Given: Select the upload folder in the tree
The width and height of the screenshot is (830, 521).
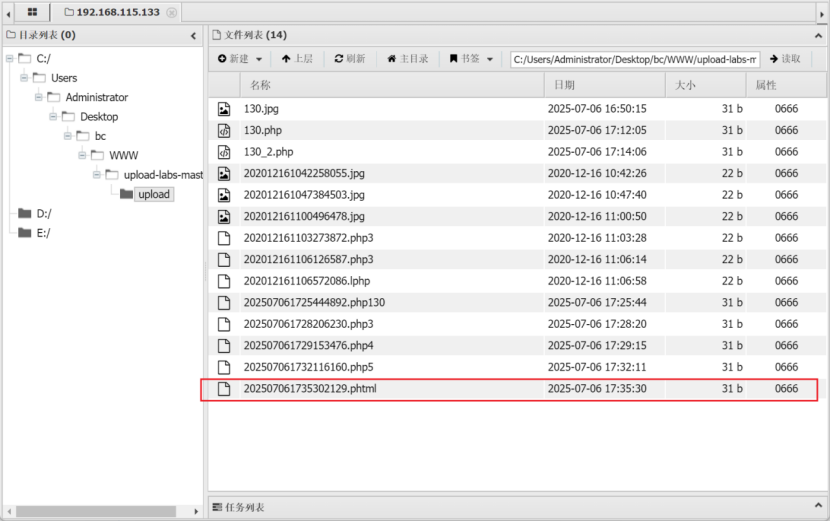Looking at the screenshot, I should (154, 194).
